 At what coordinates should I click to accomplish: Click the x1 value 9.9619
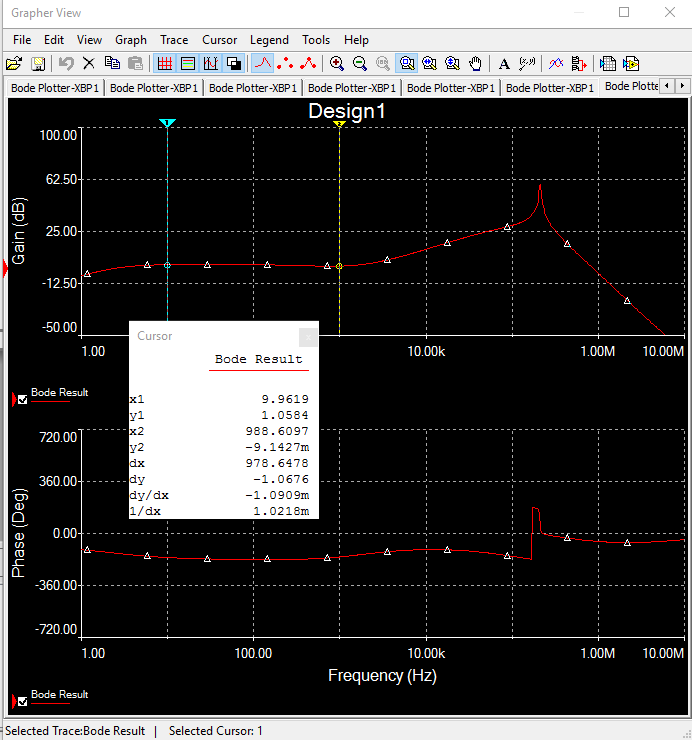pos(285,399)
